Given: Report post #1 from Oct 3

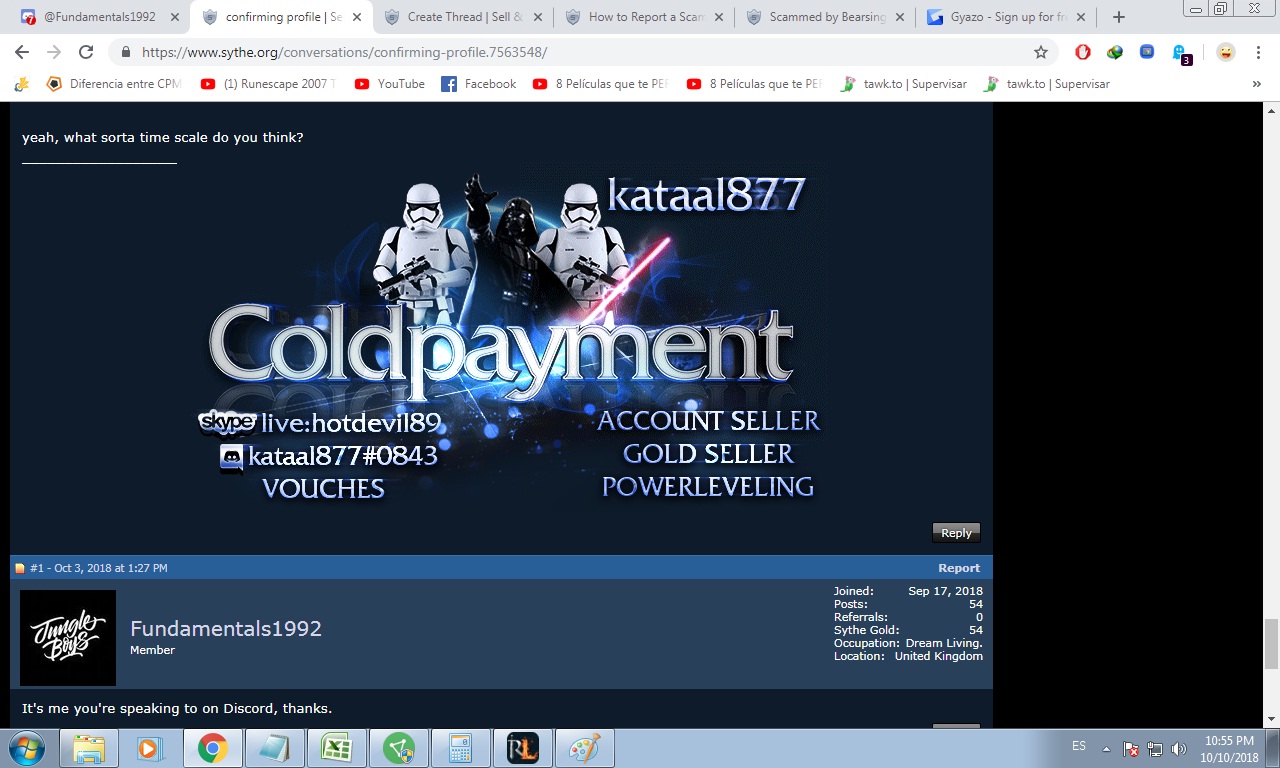Looking at the screenshot, I should (959, 568).
